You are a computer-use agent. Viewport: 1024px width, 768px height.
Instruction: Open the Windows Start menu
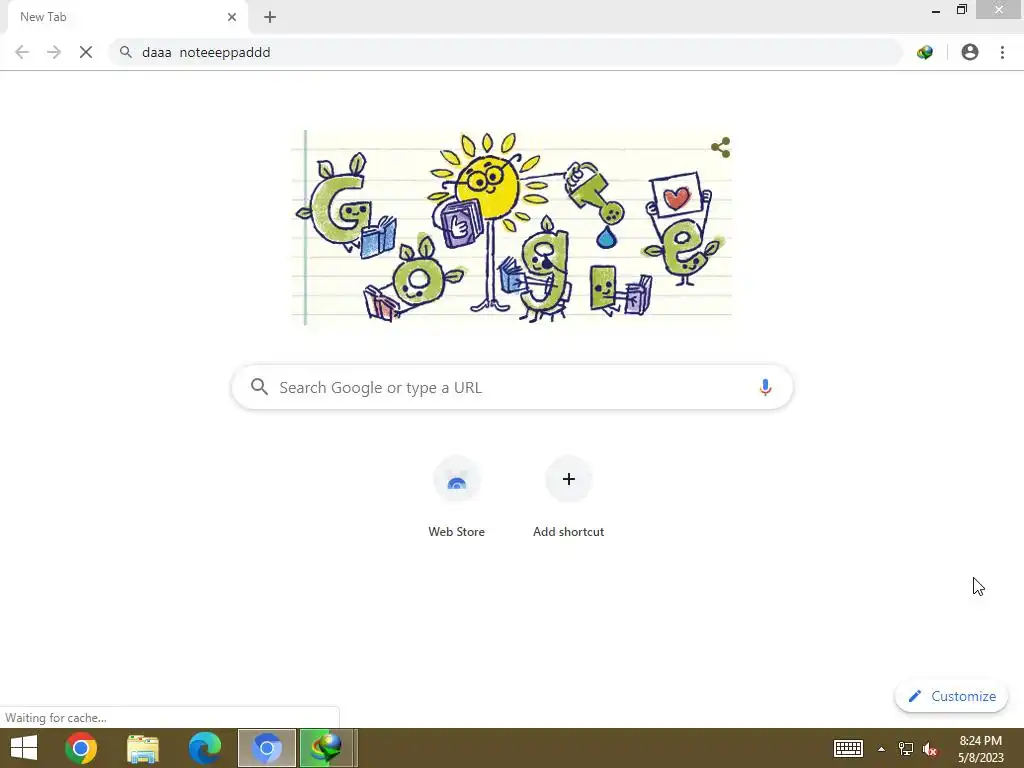tap(24, 748)
